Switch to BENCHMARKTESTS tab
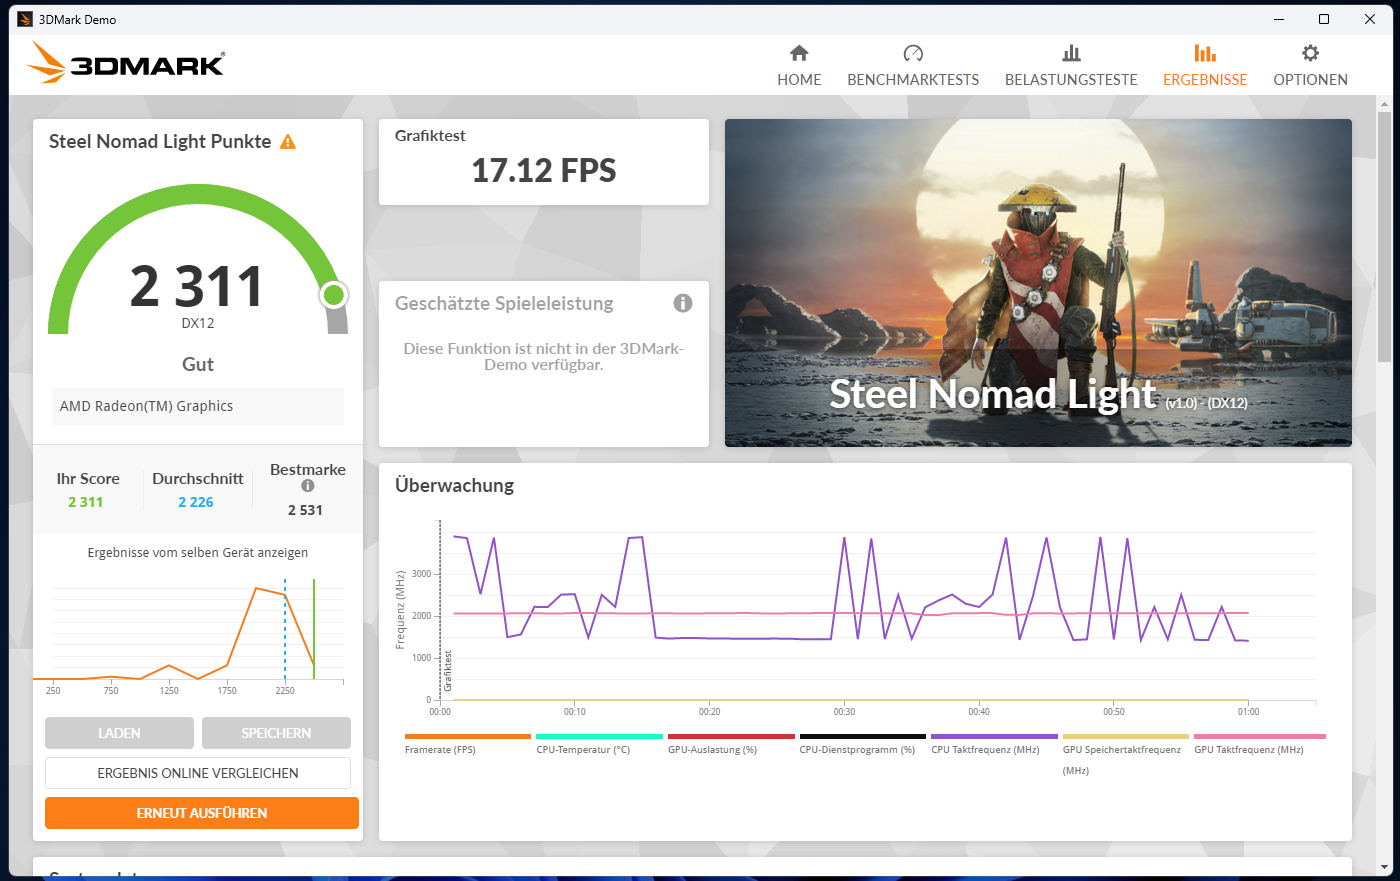This screenshot has width=1400, height=881. coord(913,66)
